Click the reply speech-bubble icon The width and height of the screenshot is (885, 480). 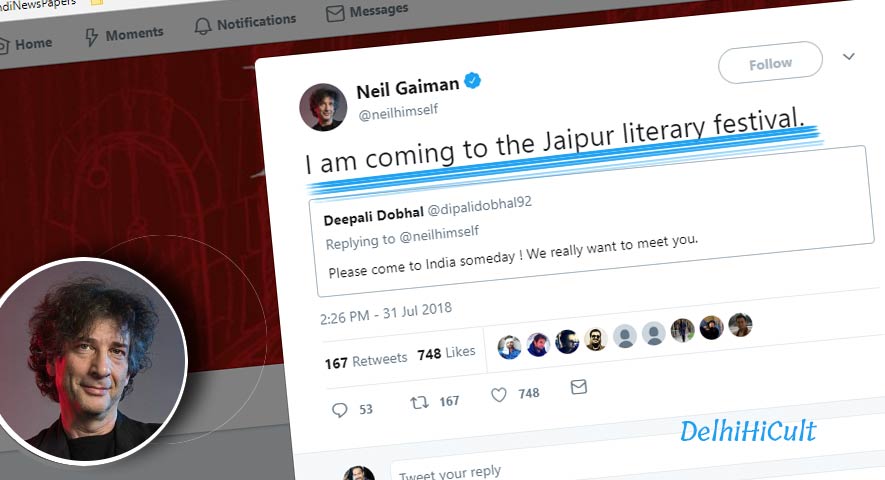[339, 409]
